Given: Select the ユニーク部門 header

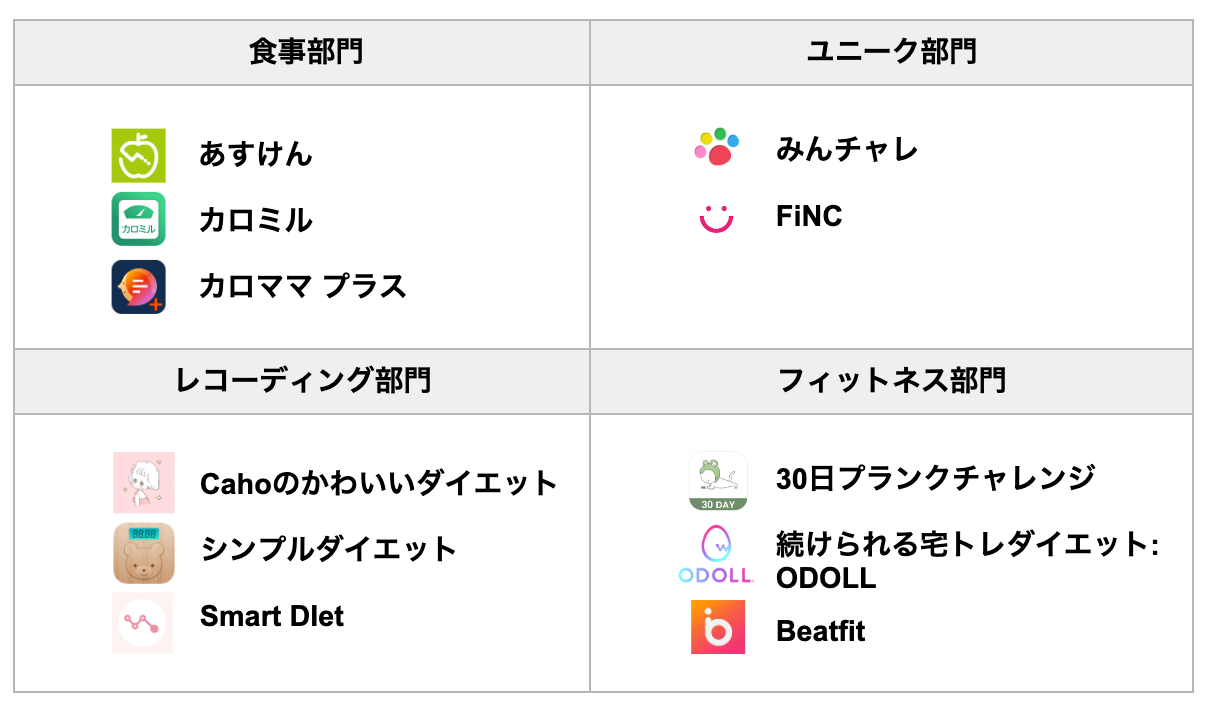Looking at the screenshot, I should click(891, 52).
